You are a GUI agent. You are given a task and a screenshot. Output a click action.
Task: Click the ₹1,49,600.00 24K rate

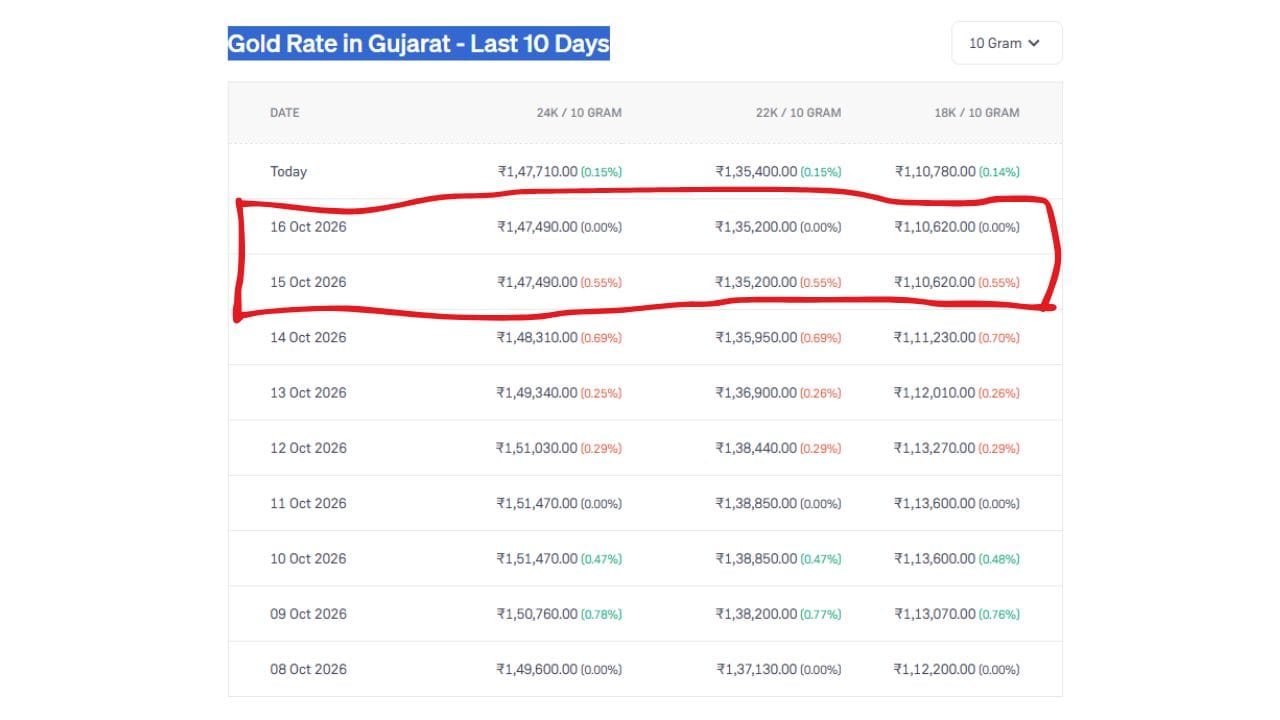(537, 670)
